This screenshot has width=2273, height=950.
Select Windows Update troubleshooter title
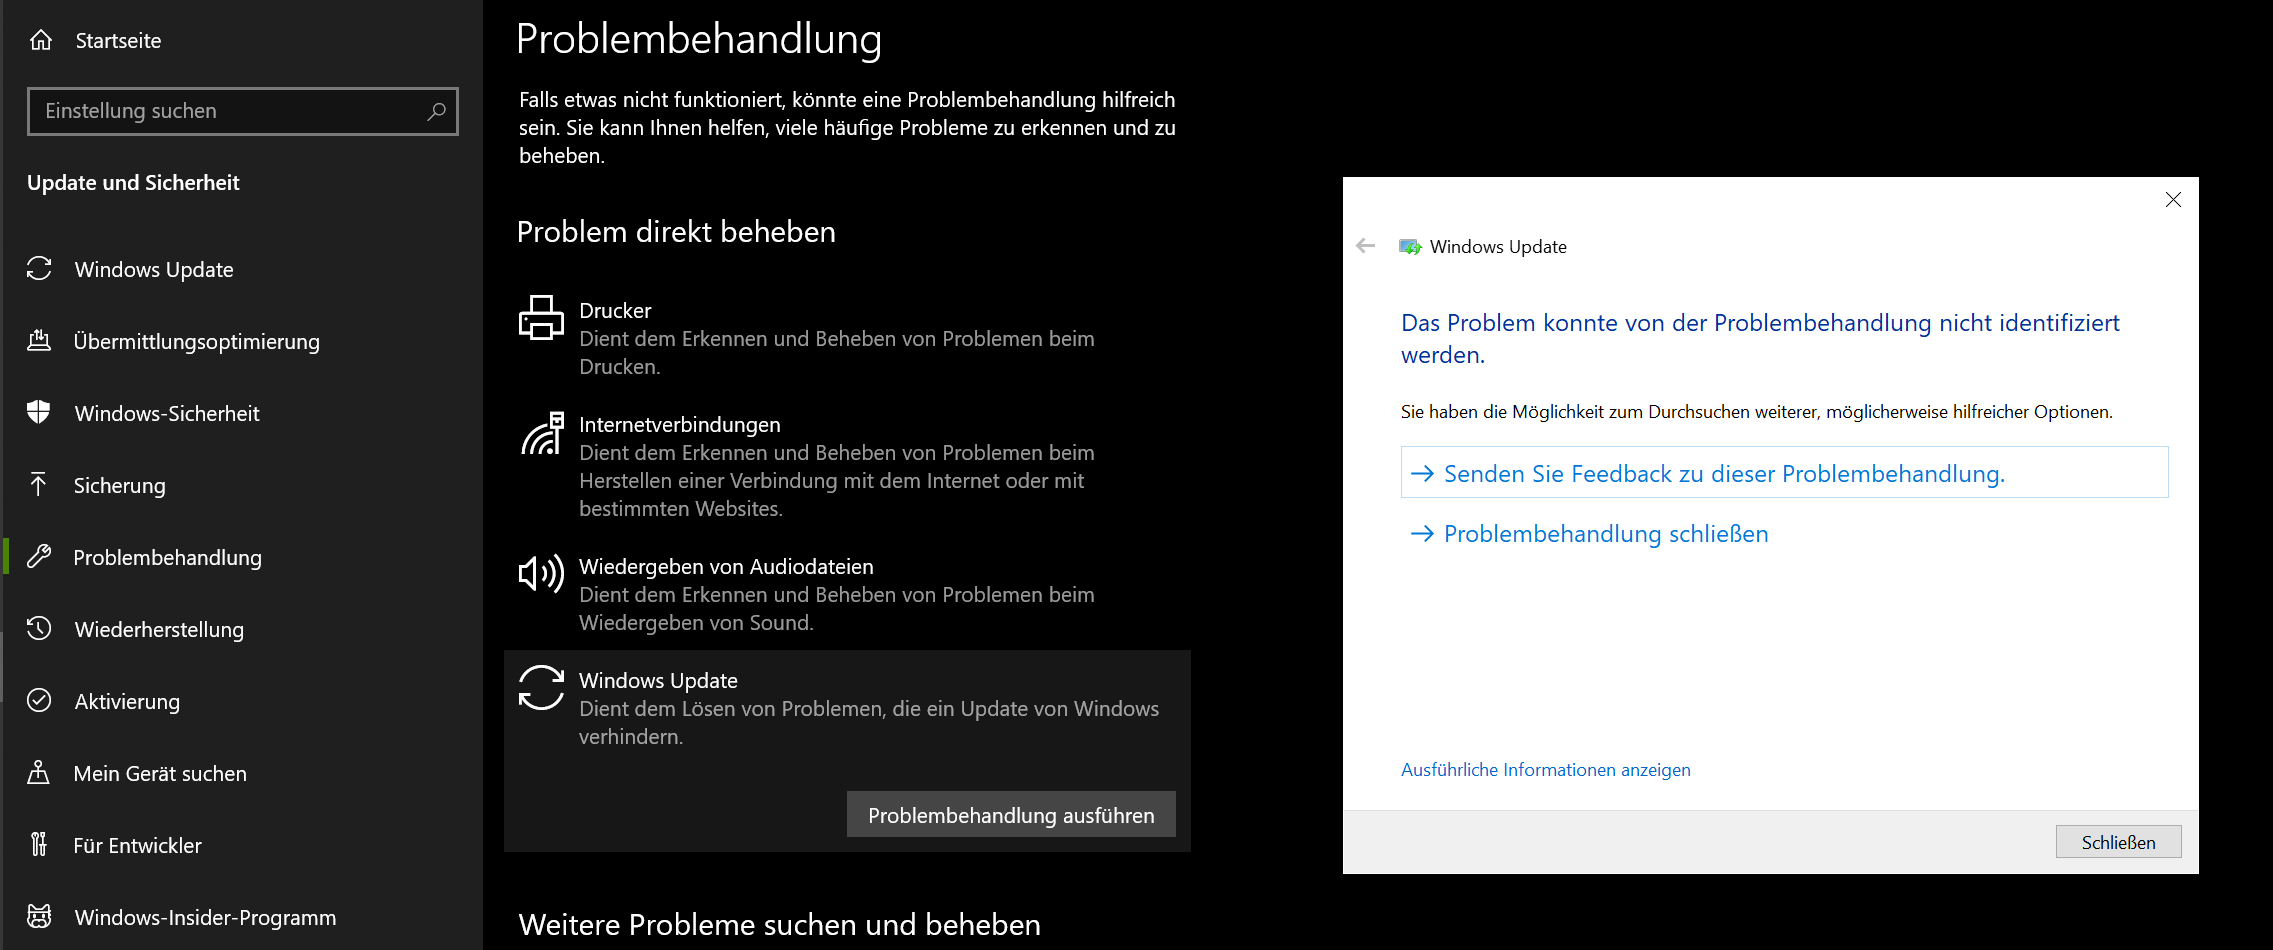click(658, 680)
